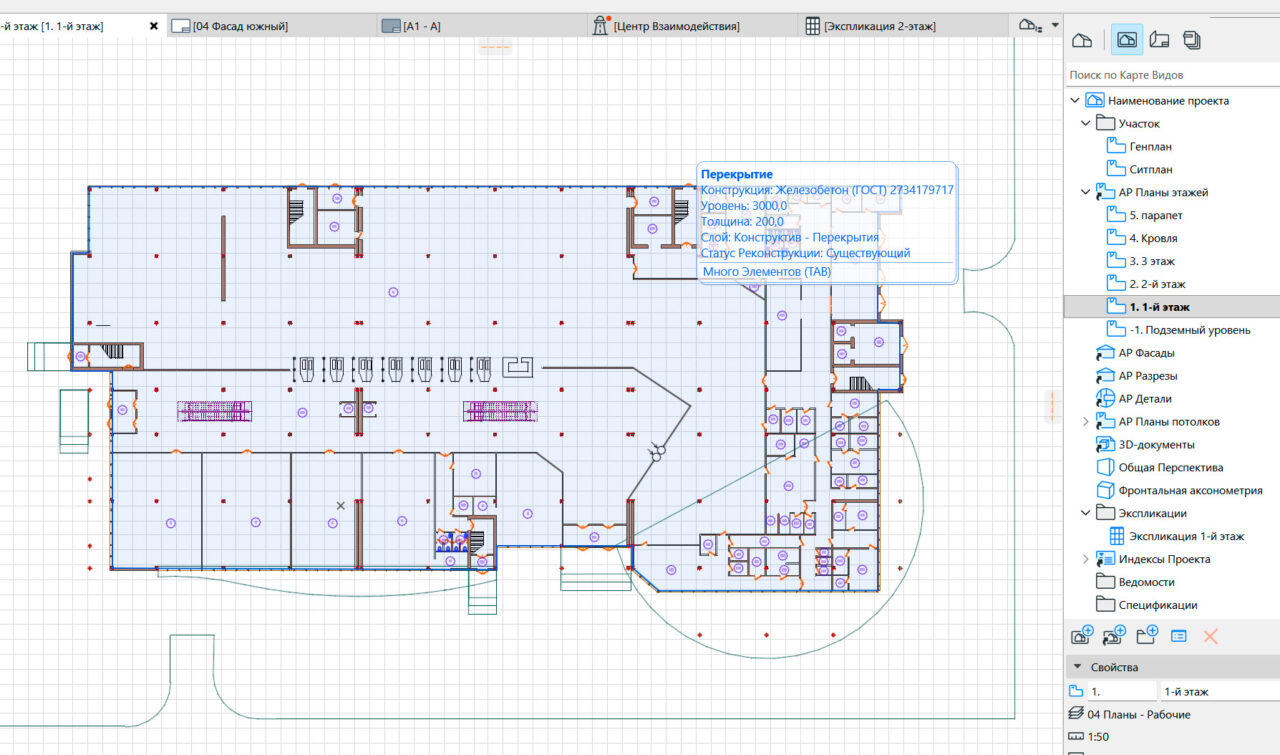Switch to 04 Фасад южный tab
The width and height of the screenshot is (1280, 755).
click(x=240, y=26)
